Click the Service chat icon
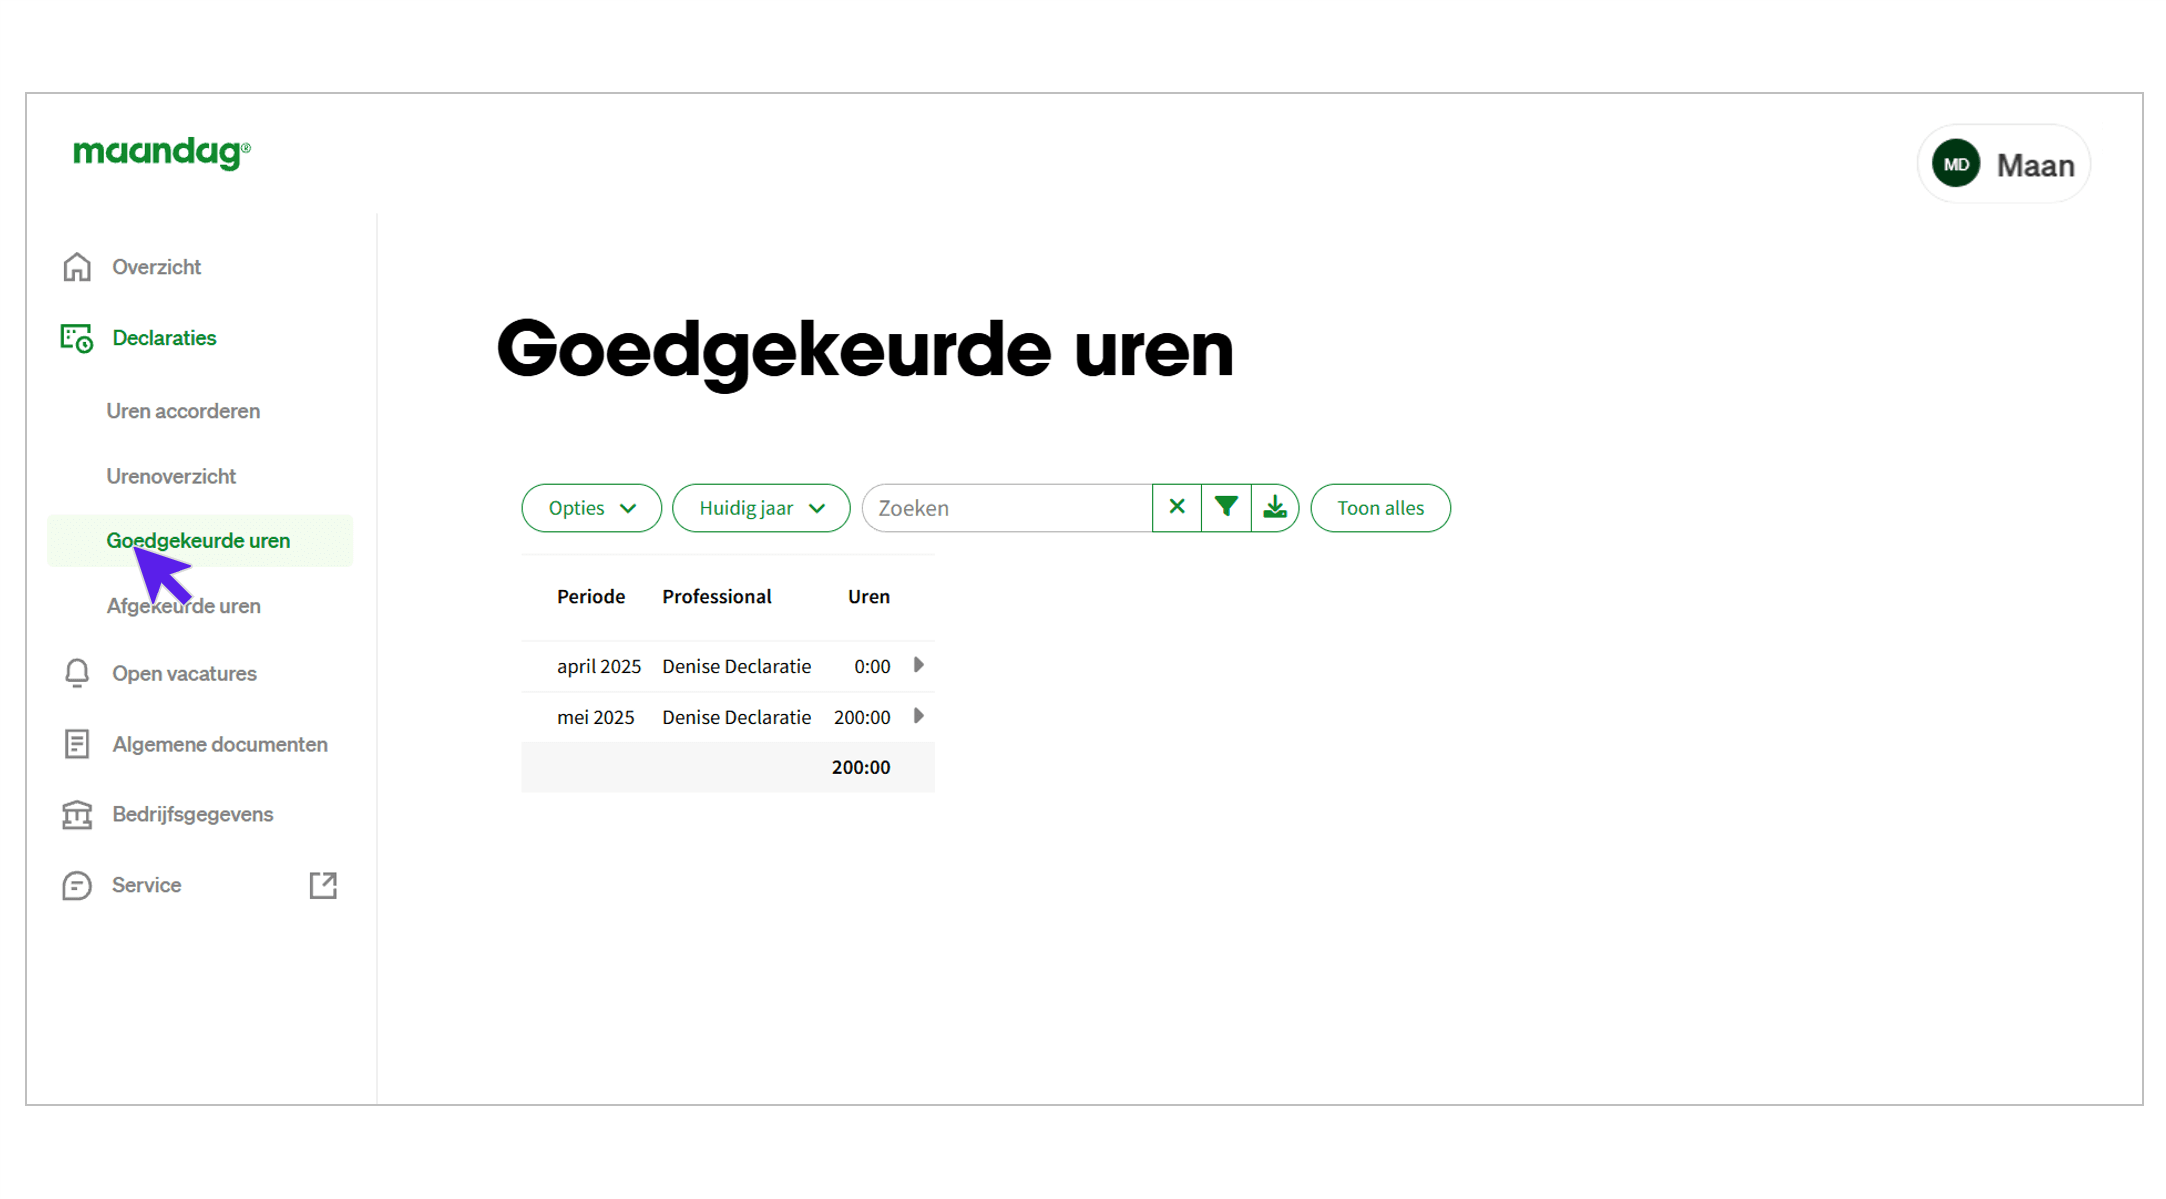The image size is (2166, 1199). pyautogui.click(x=76, y=885)
